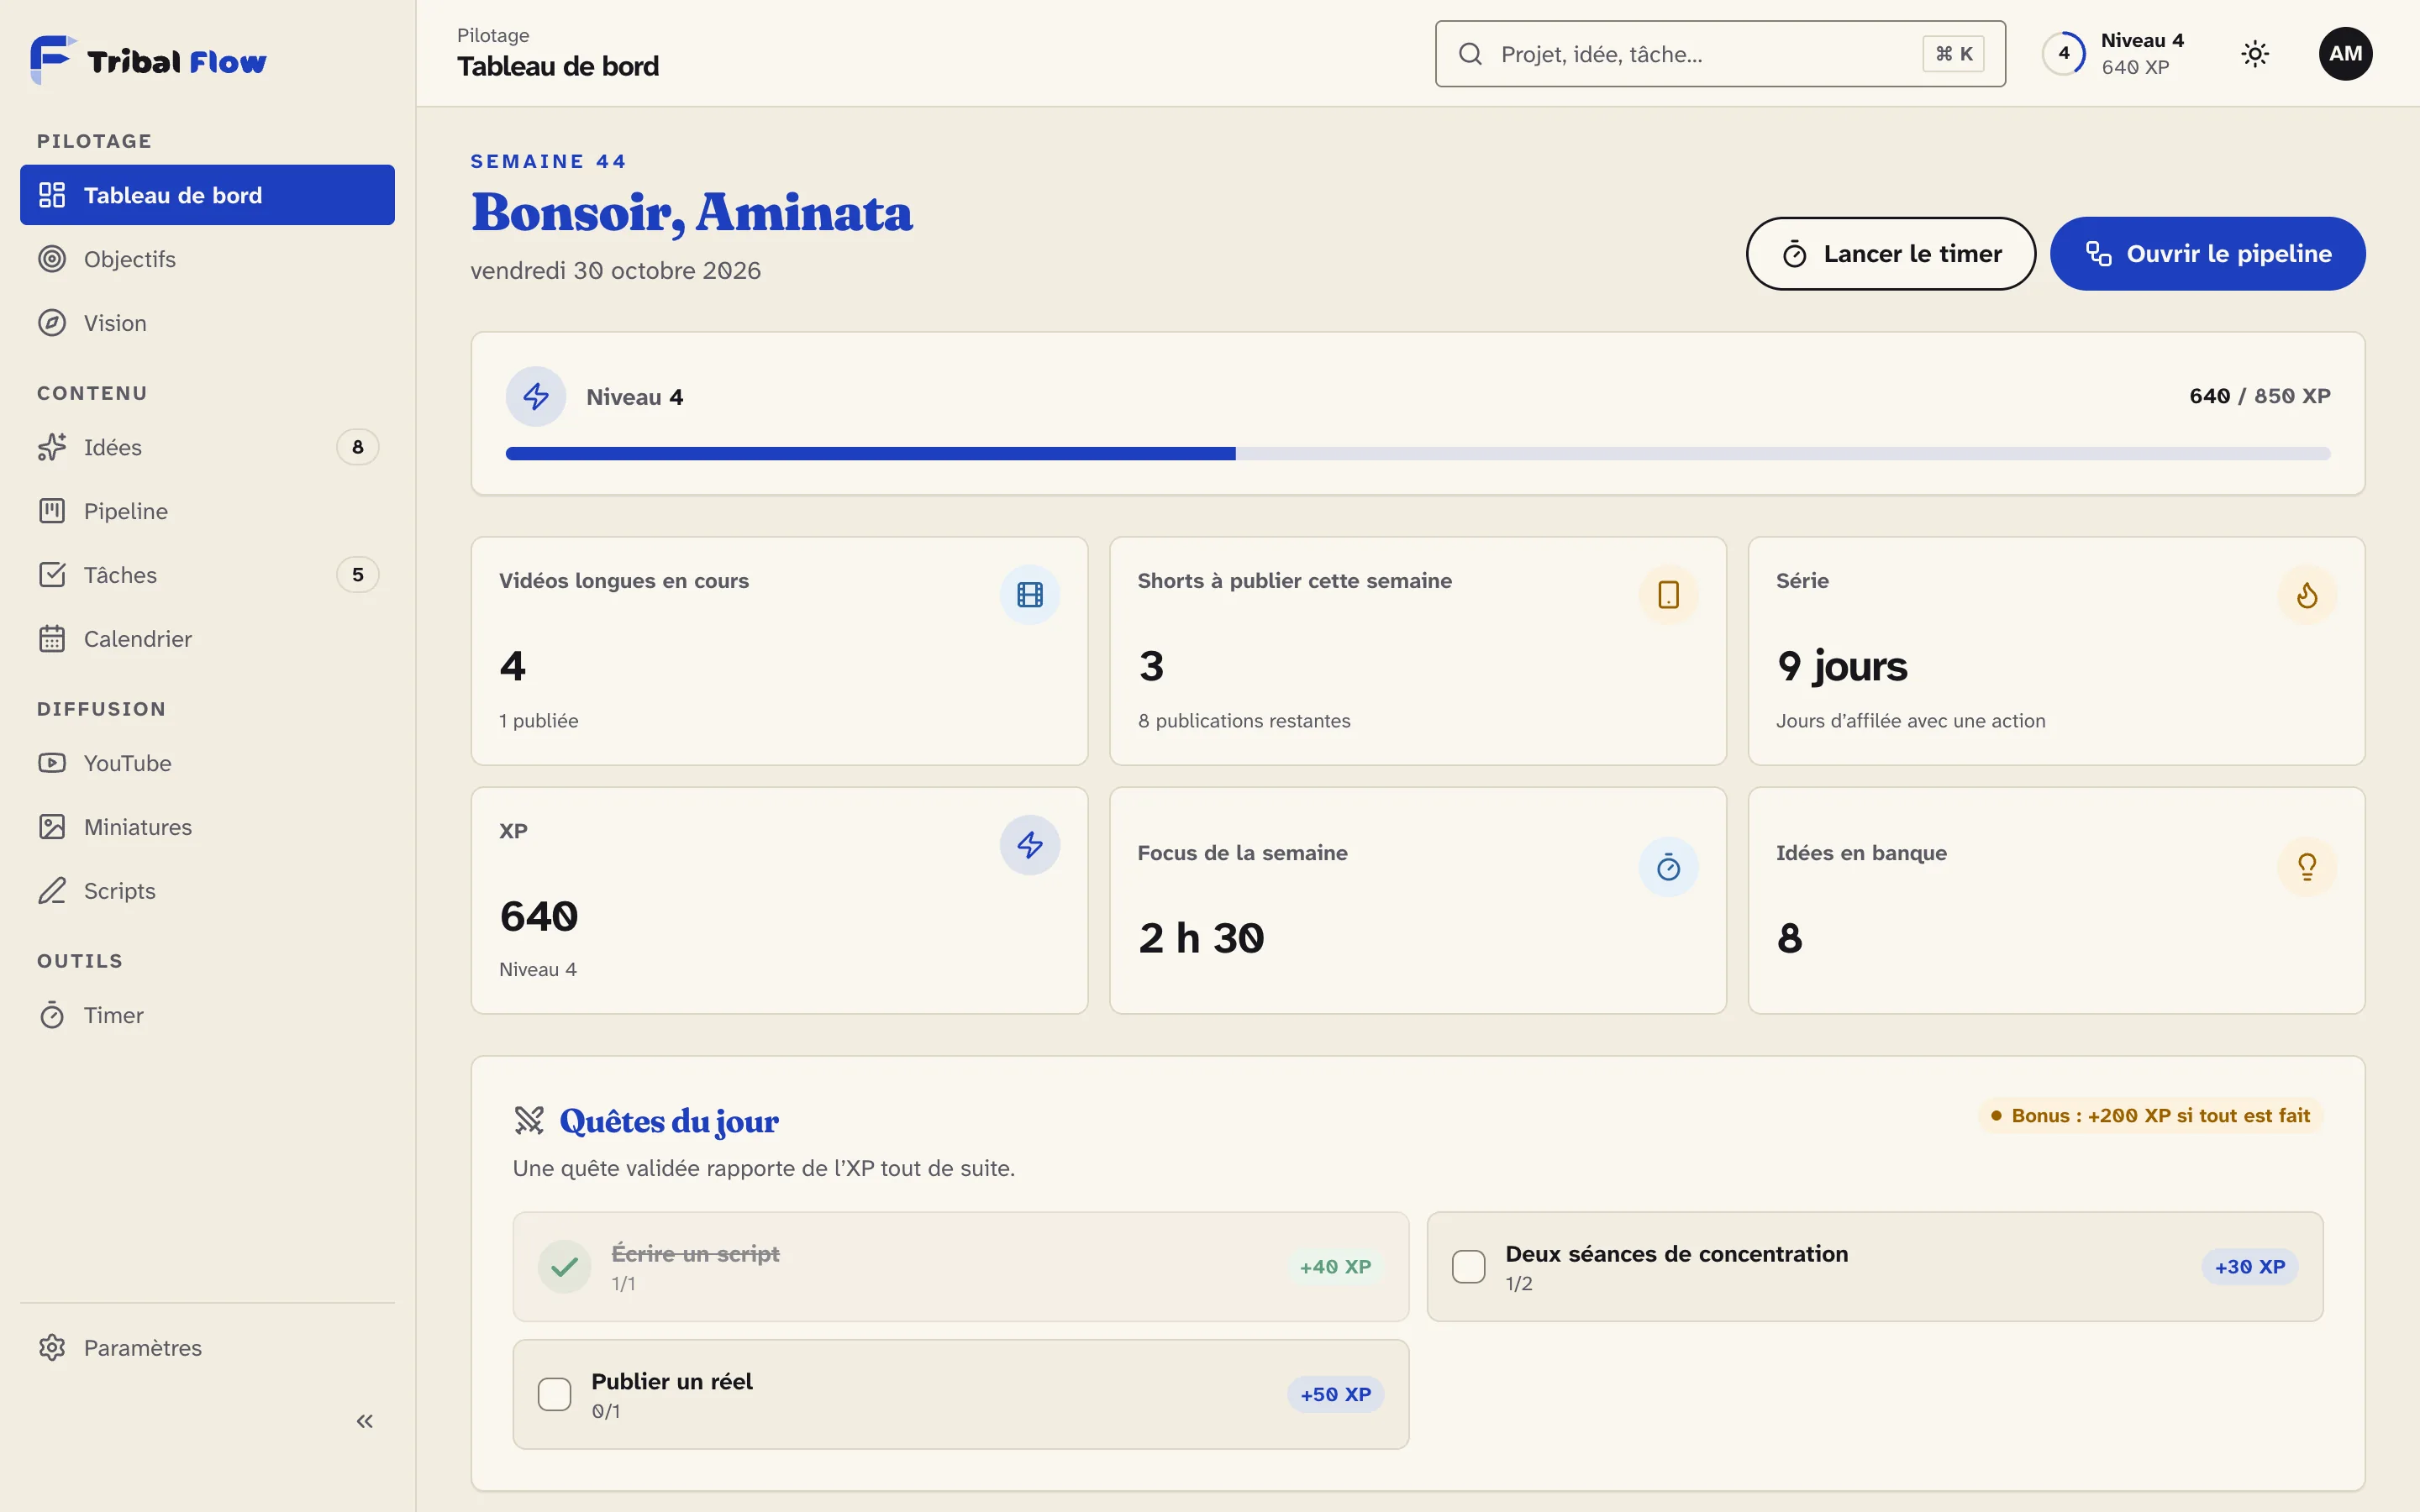The width and height of the screenshot is (2420, 1512).
Task: Click the 2 h 30 focus value
Action: (1201, 938)
